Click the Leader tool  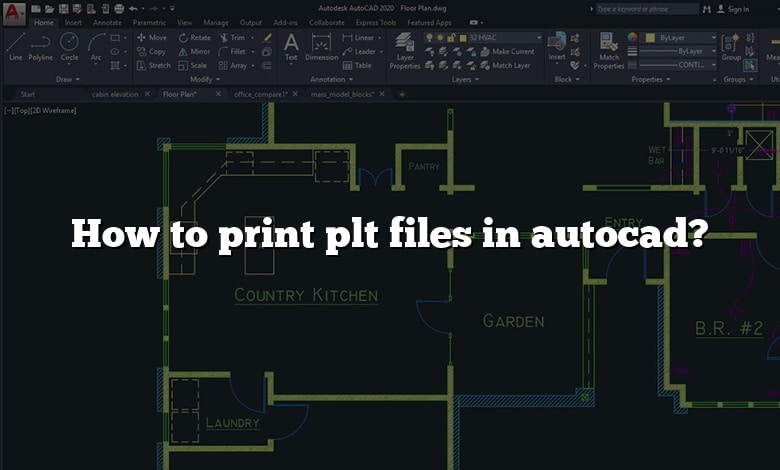click(359, 51)
